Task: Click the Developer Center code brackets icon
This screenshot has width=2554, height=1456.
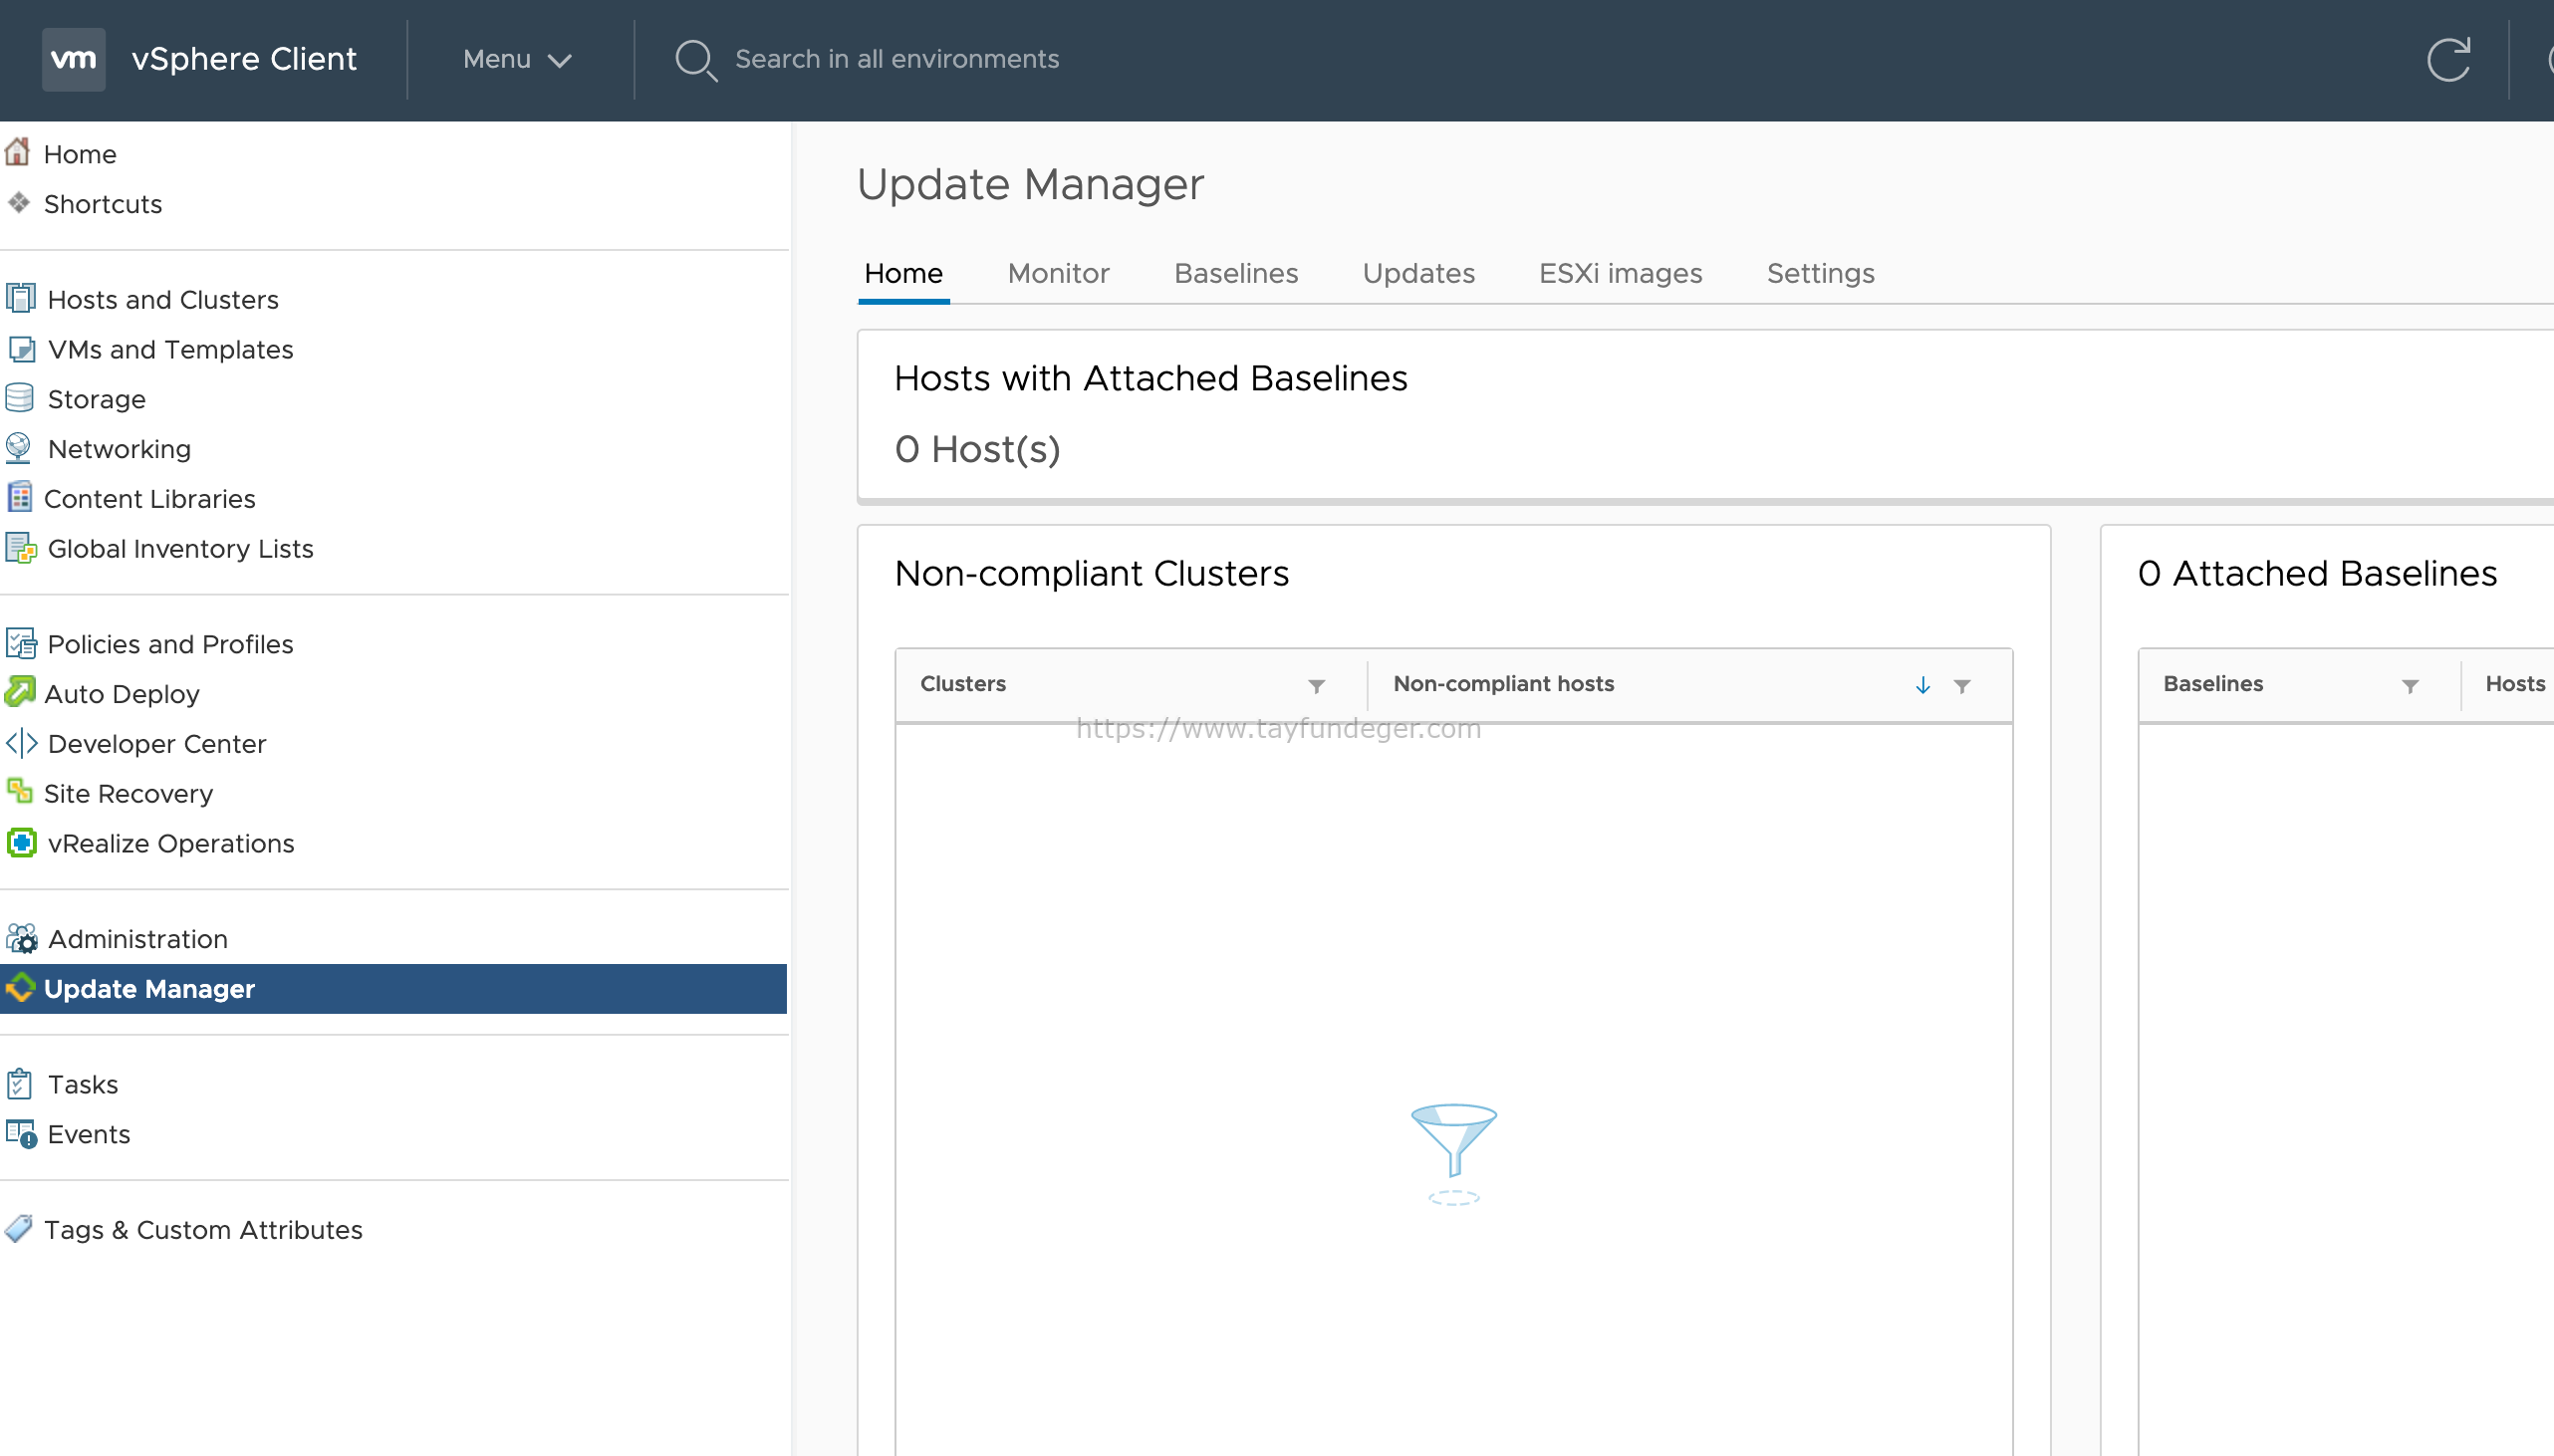Action: tap(21, 743)
